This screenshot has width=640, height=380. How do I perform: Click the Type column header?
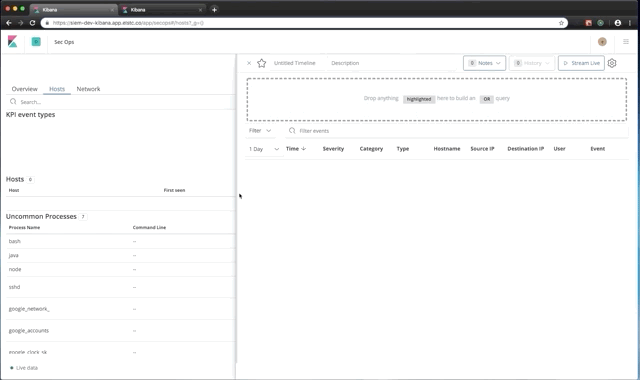(x=403, y=149)
